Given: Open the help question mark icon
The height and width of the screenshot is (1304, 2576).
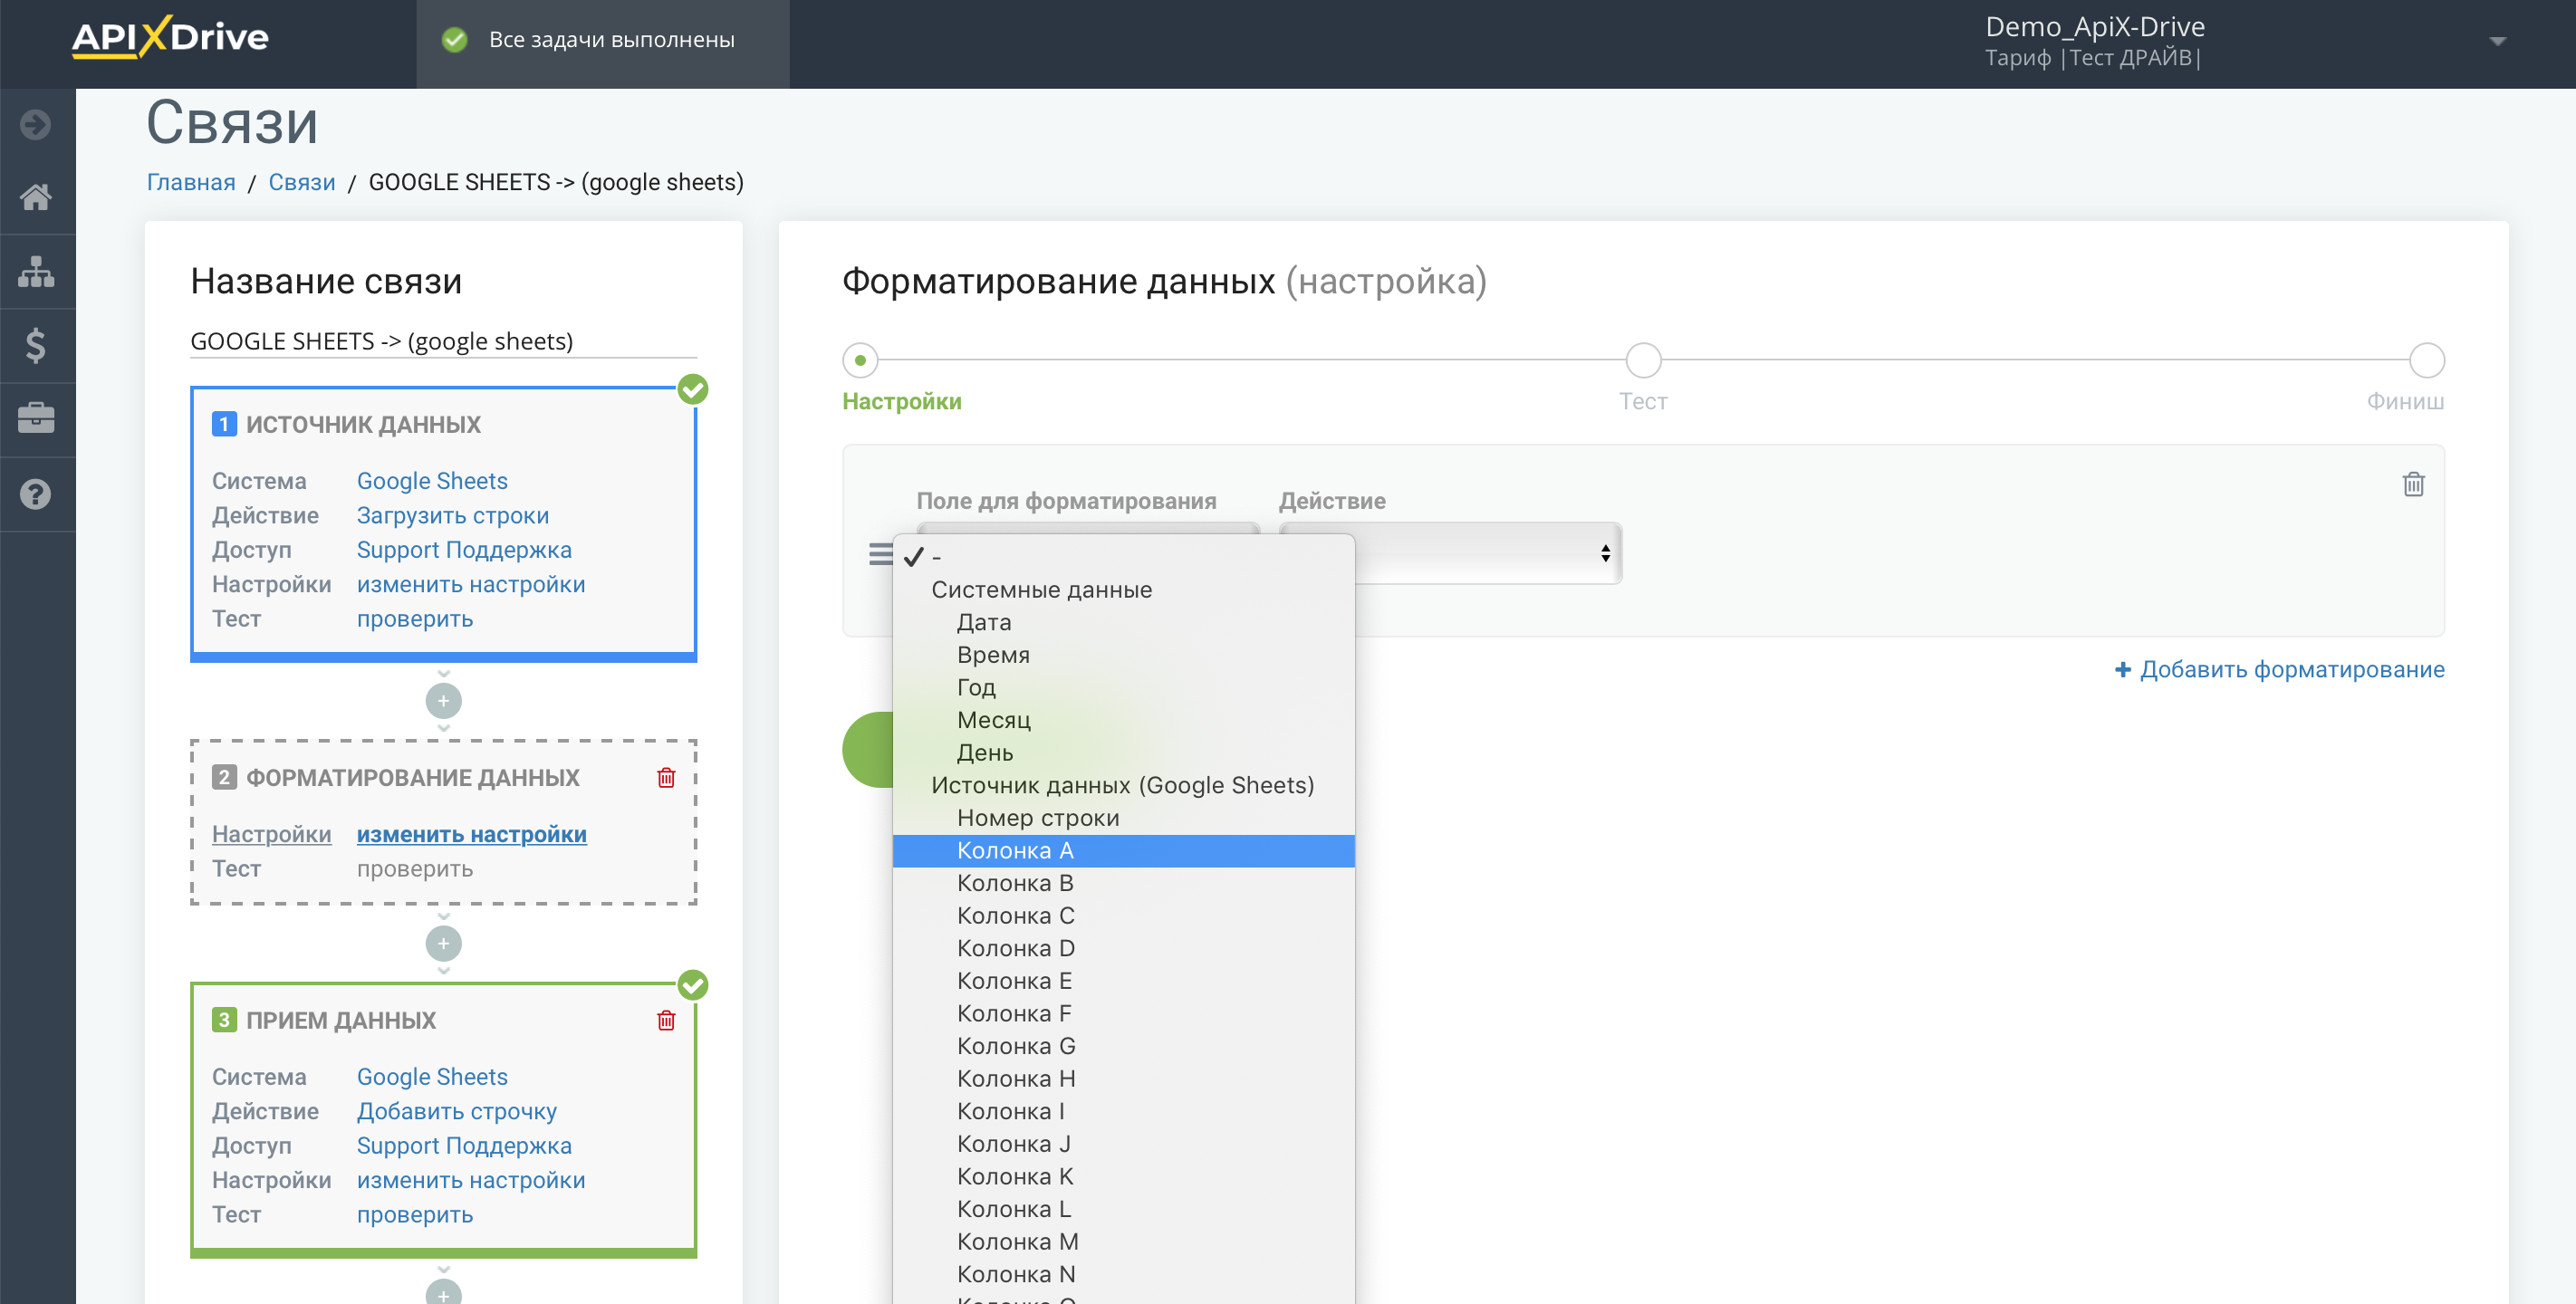Looking at the screenshot, I should tap(36, 494).
